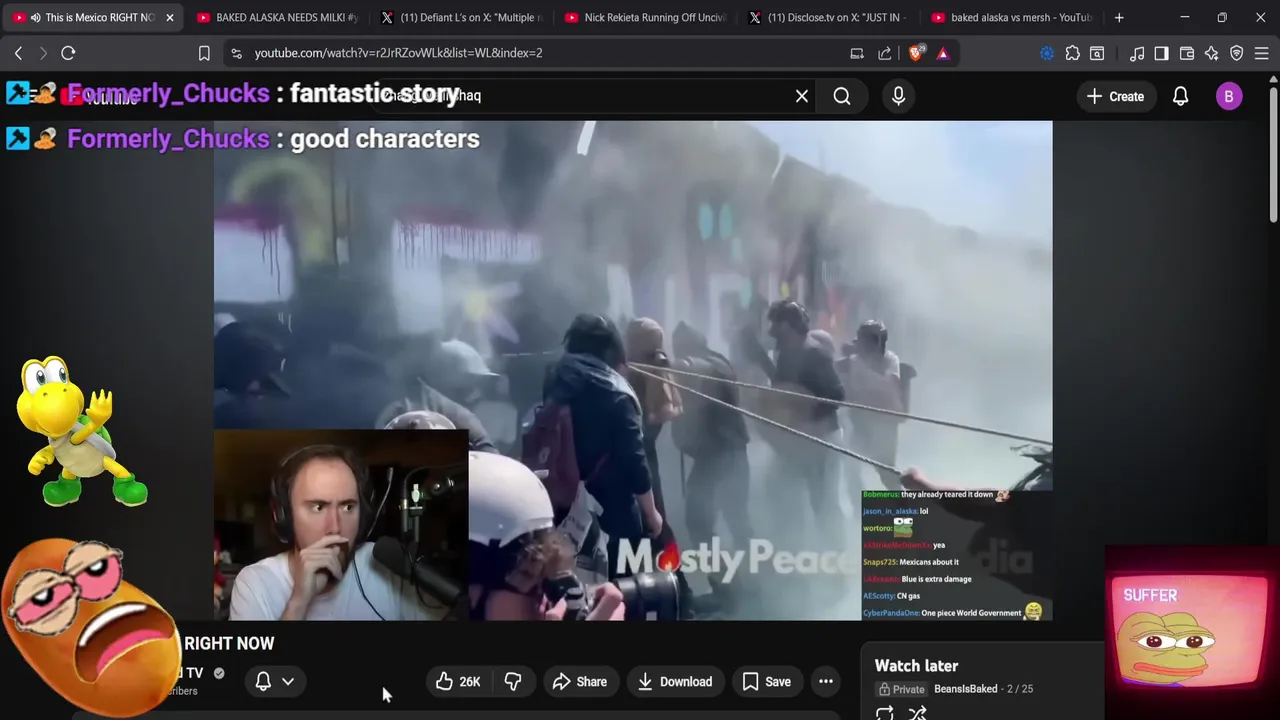This screenshot has height=720, width=1280.
Task: Click the YouTube search magnifier button
Action: coord(842,96)
